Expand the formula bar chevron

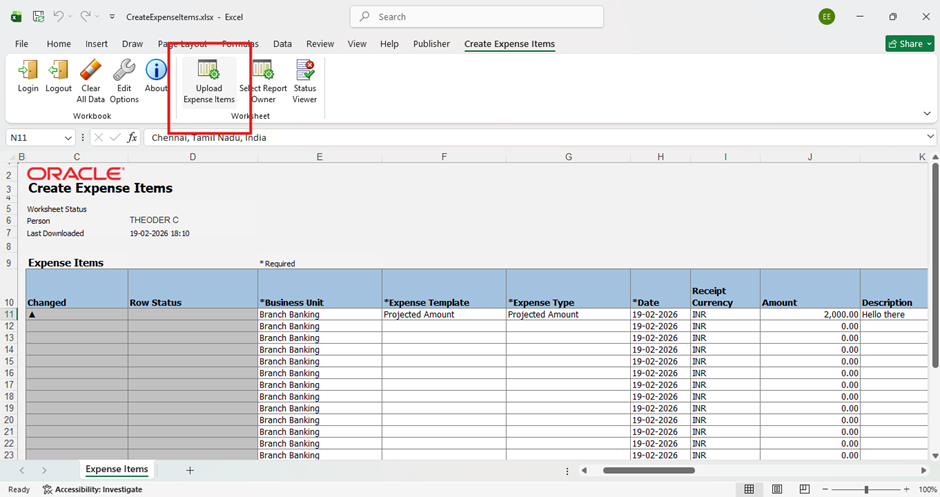click(x=930, y=137)
